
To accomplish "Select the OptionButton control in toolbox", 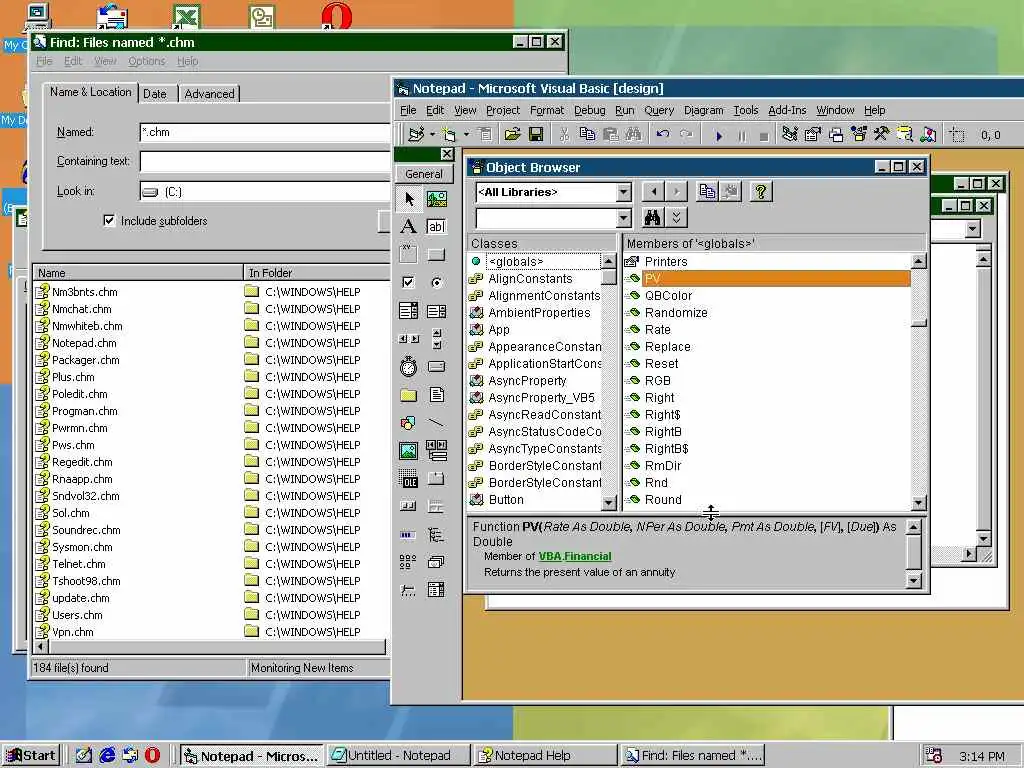I will click(436, 282).
